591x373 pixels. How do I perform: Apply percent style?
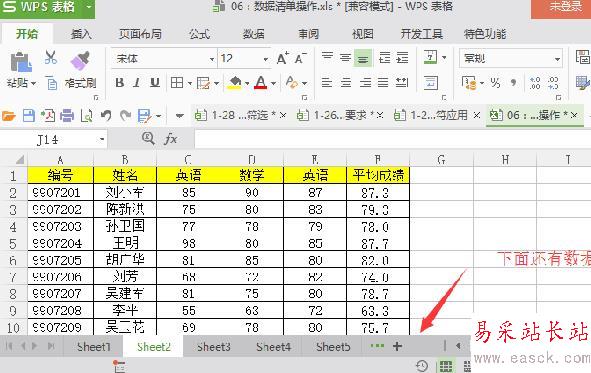495,83
